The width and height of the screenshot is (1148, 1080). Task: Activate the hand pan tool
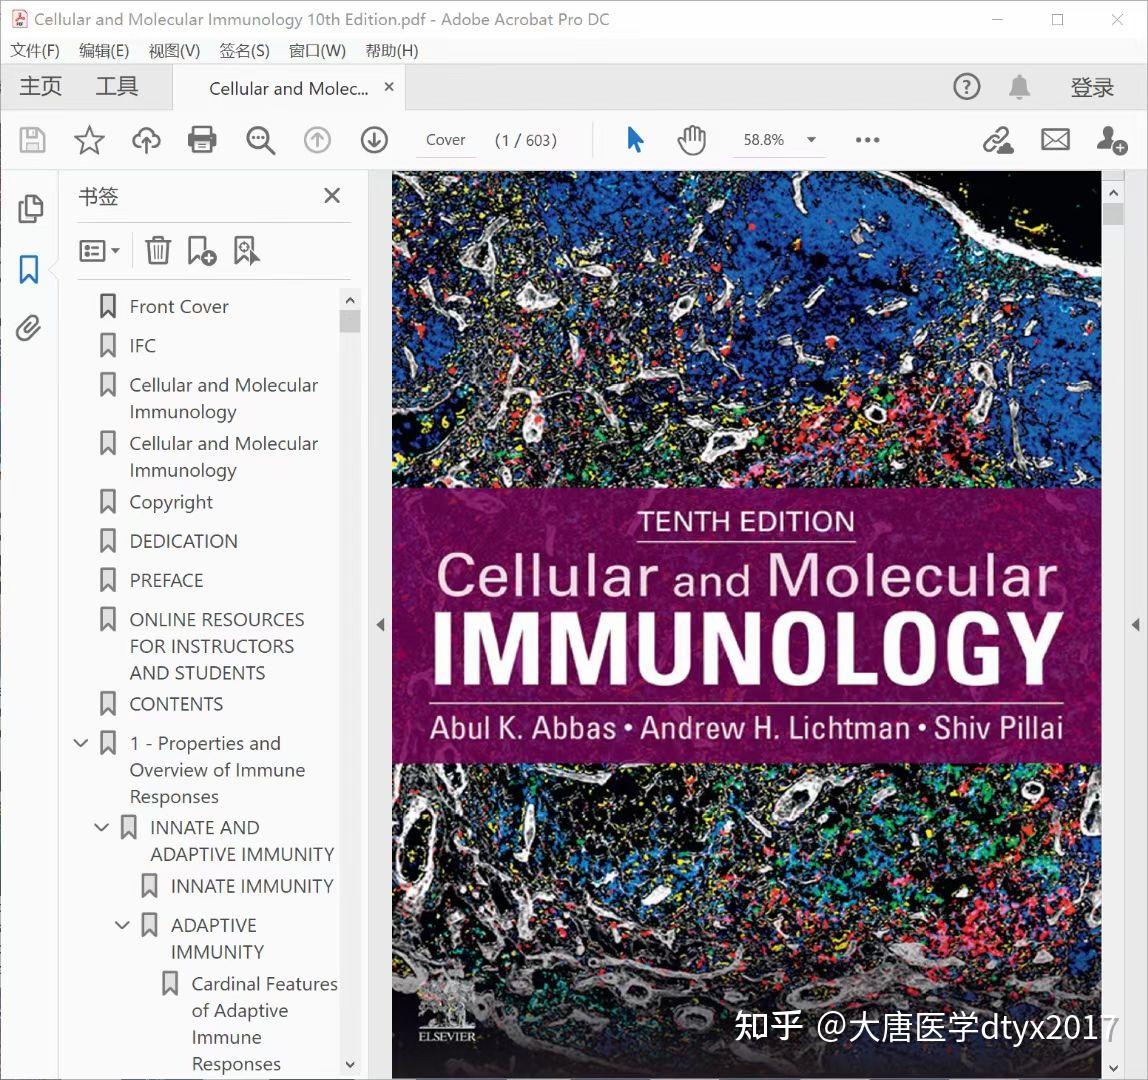coord(691,139)
